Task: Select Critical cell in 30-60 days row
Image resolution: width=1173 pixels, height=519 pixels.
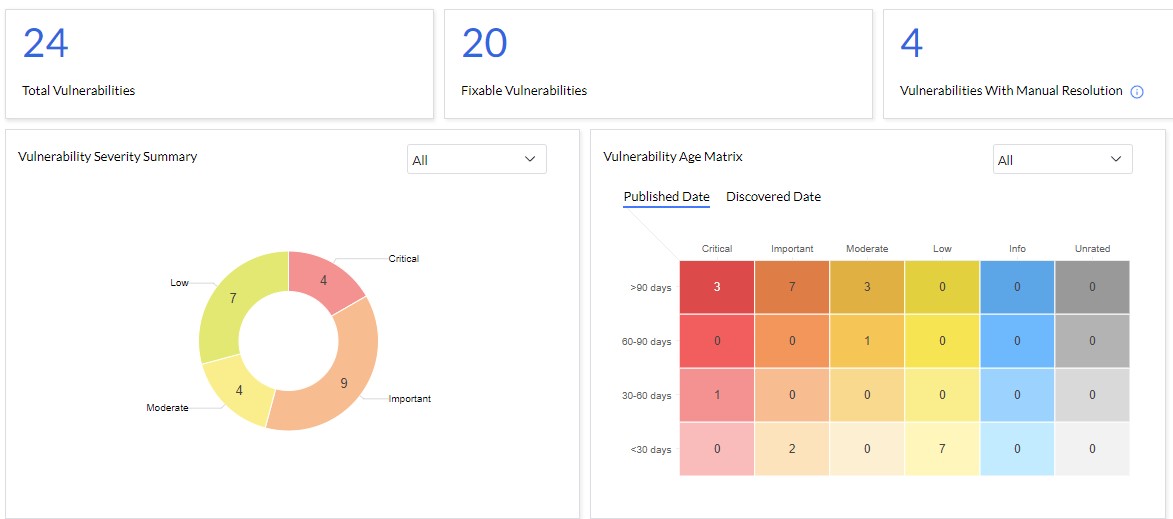Action: click(717, 396)
